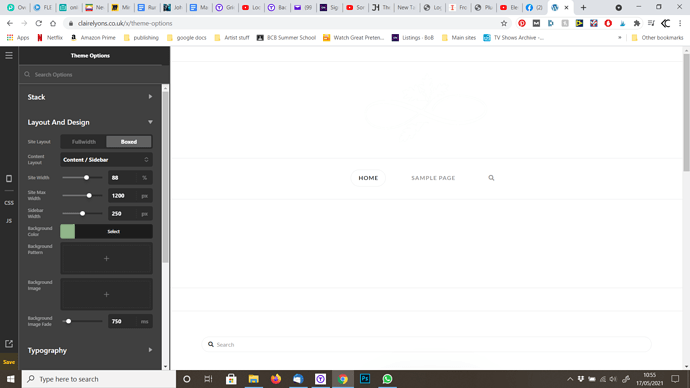Click the green Background Color swatch
Screen dimensions: 690x388
pyautogui.click(x=67, y=231)
